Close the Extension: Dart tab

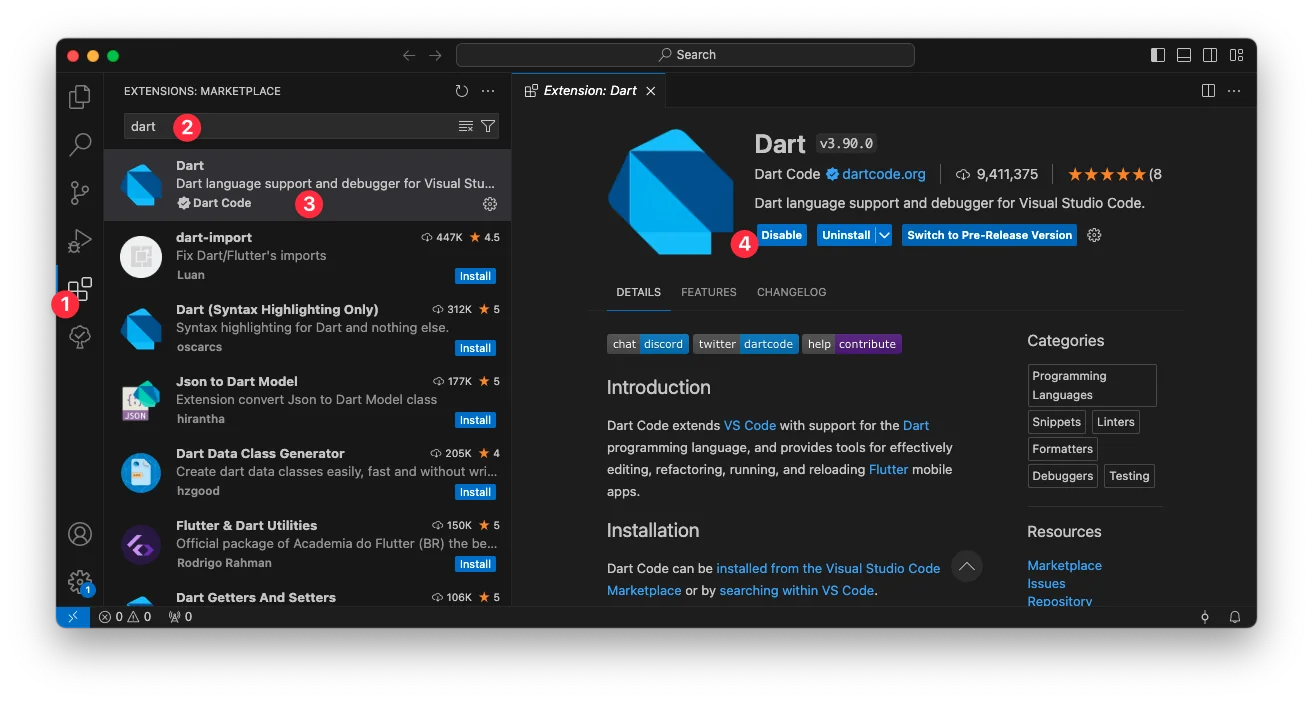point(651,91)
